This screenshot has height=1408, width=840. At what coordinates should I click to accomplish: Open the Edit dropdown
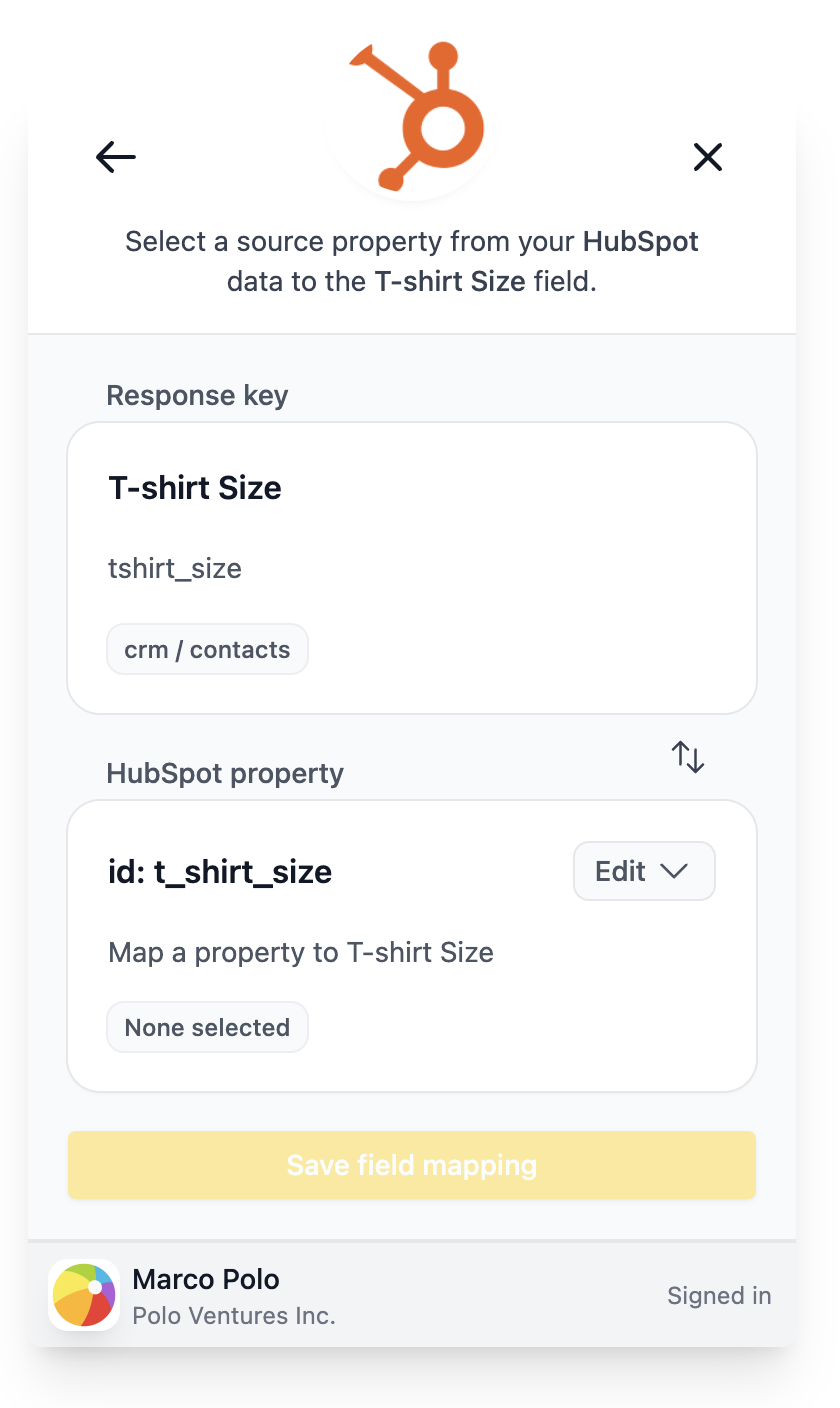pyautogui.click(x=644, y=871)
